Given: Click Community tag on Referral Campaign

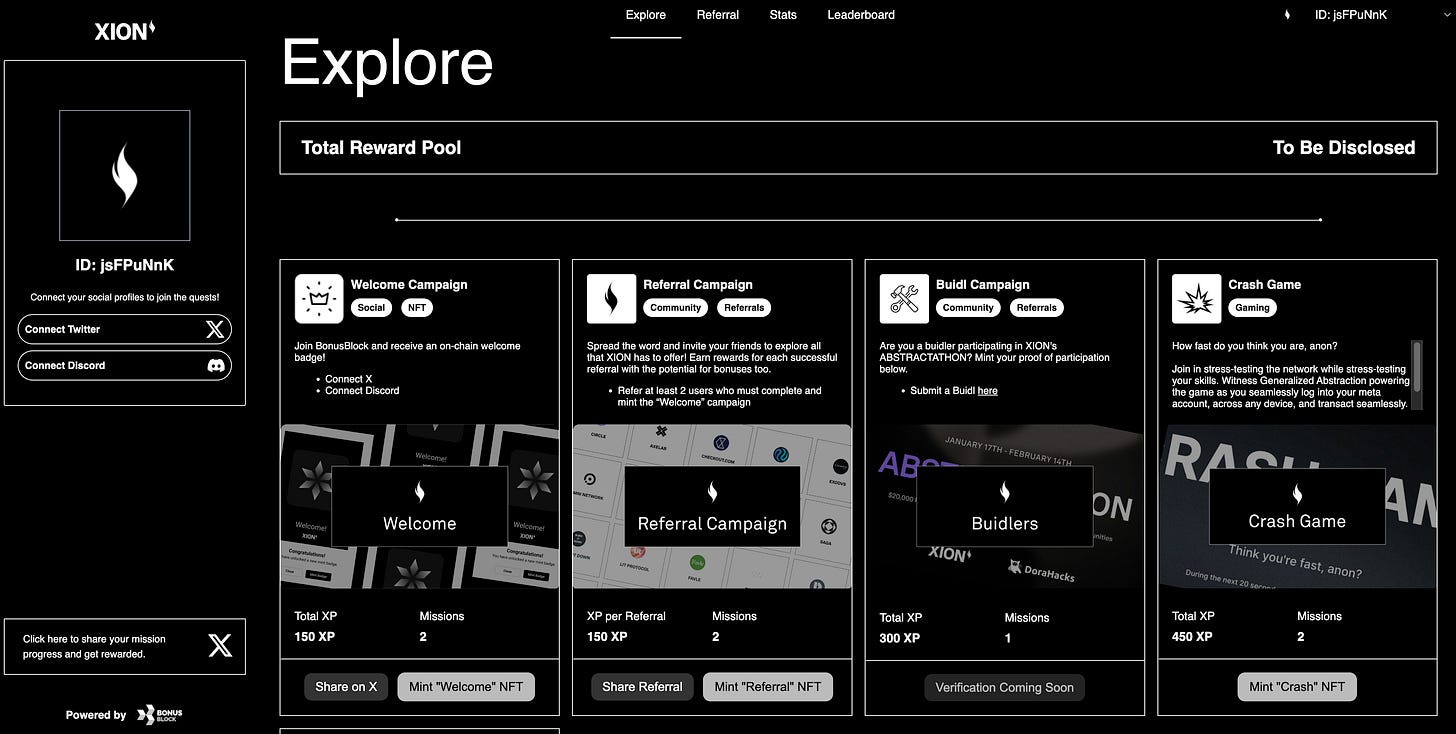Looking at the screenshot, I should [675, 308].
